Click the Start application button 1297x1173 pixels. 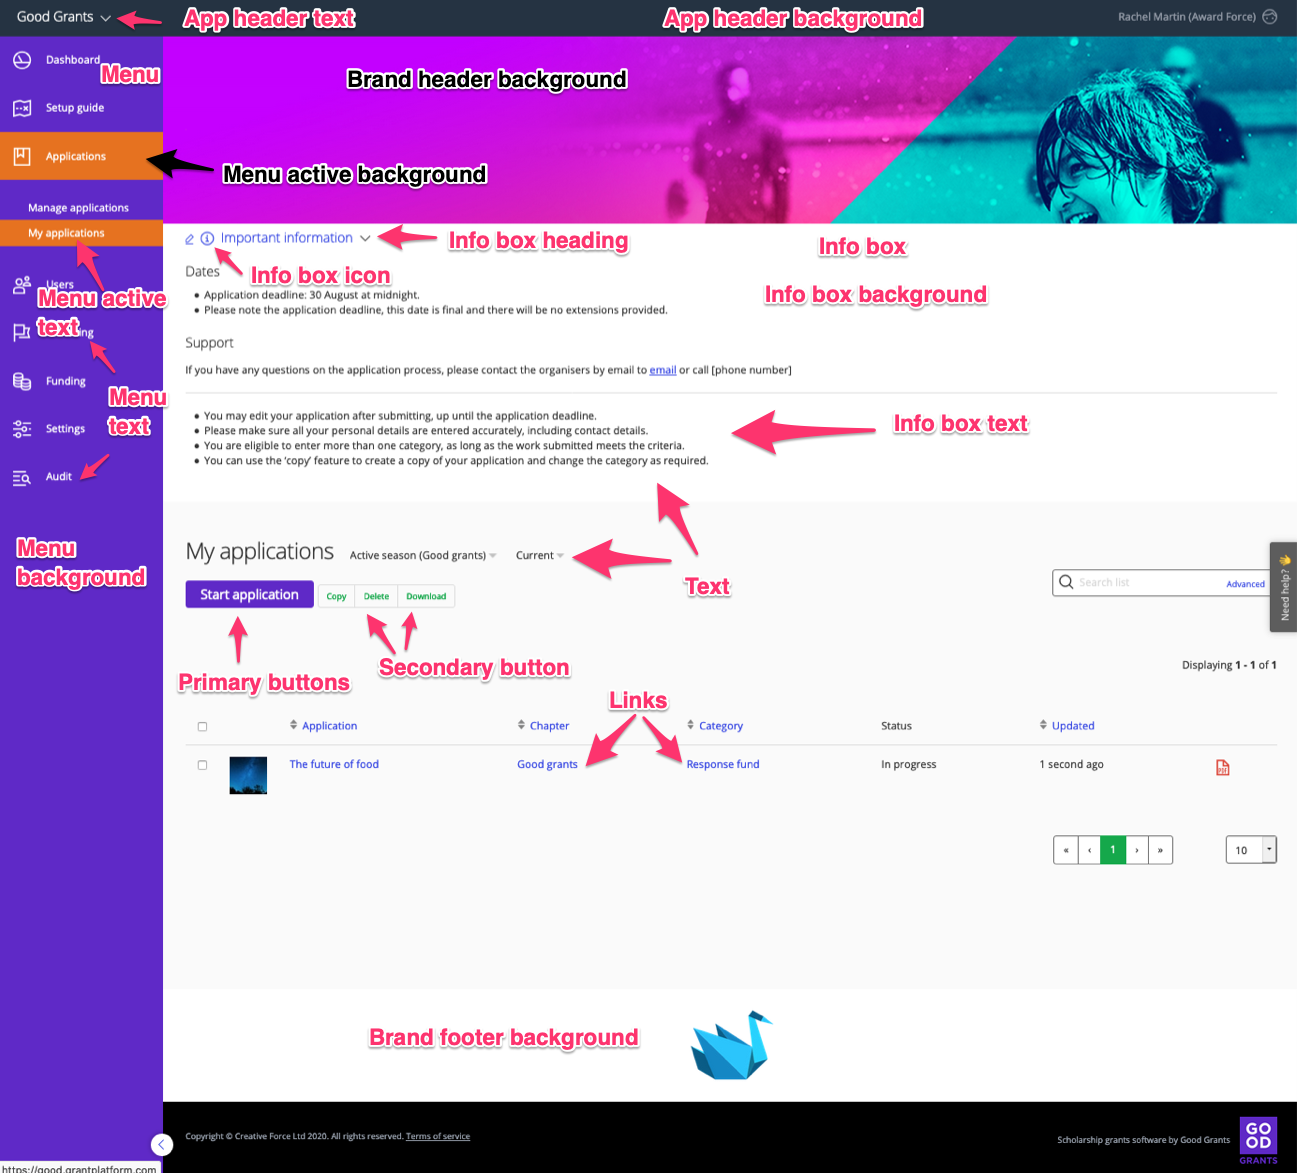click(249, 595)
